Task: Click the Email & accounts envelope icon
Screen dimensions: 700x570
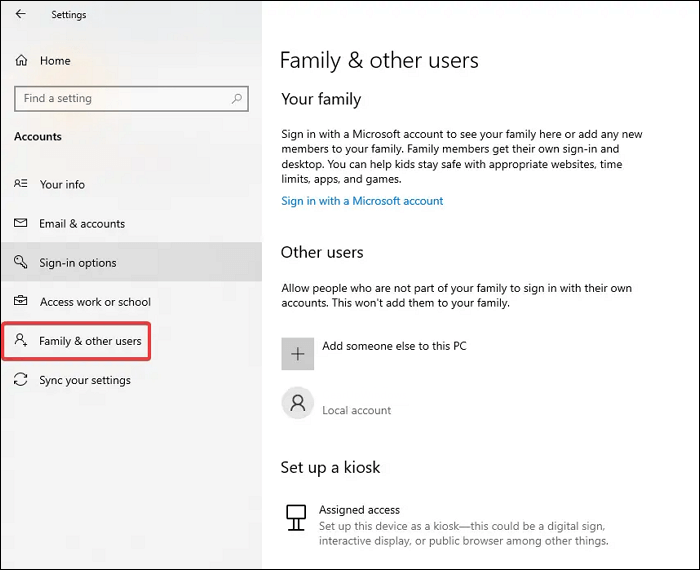Action: click(x=21, y=223)
